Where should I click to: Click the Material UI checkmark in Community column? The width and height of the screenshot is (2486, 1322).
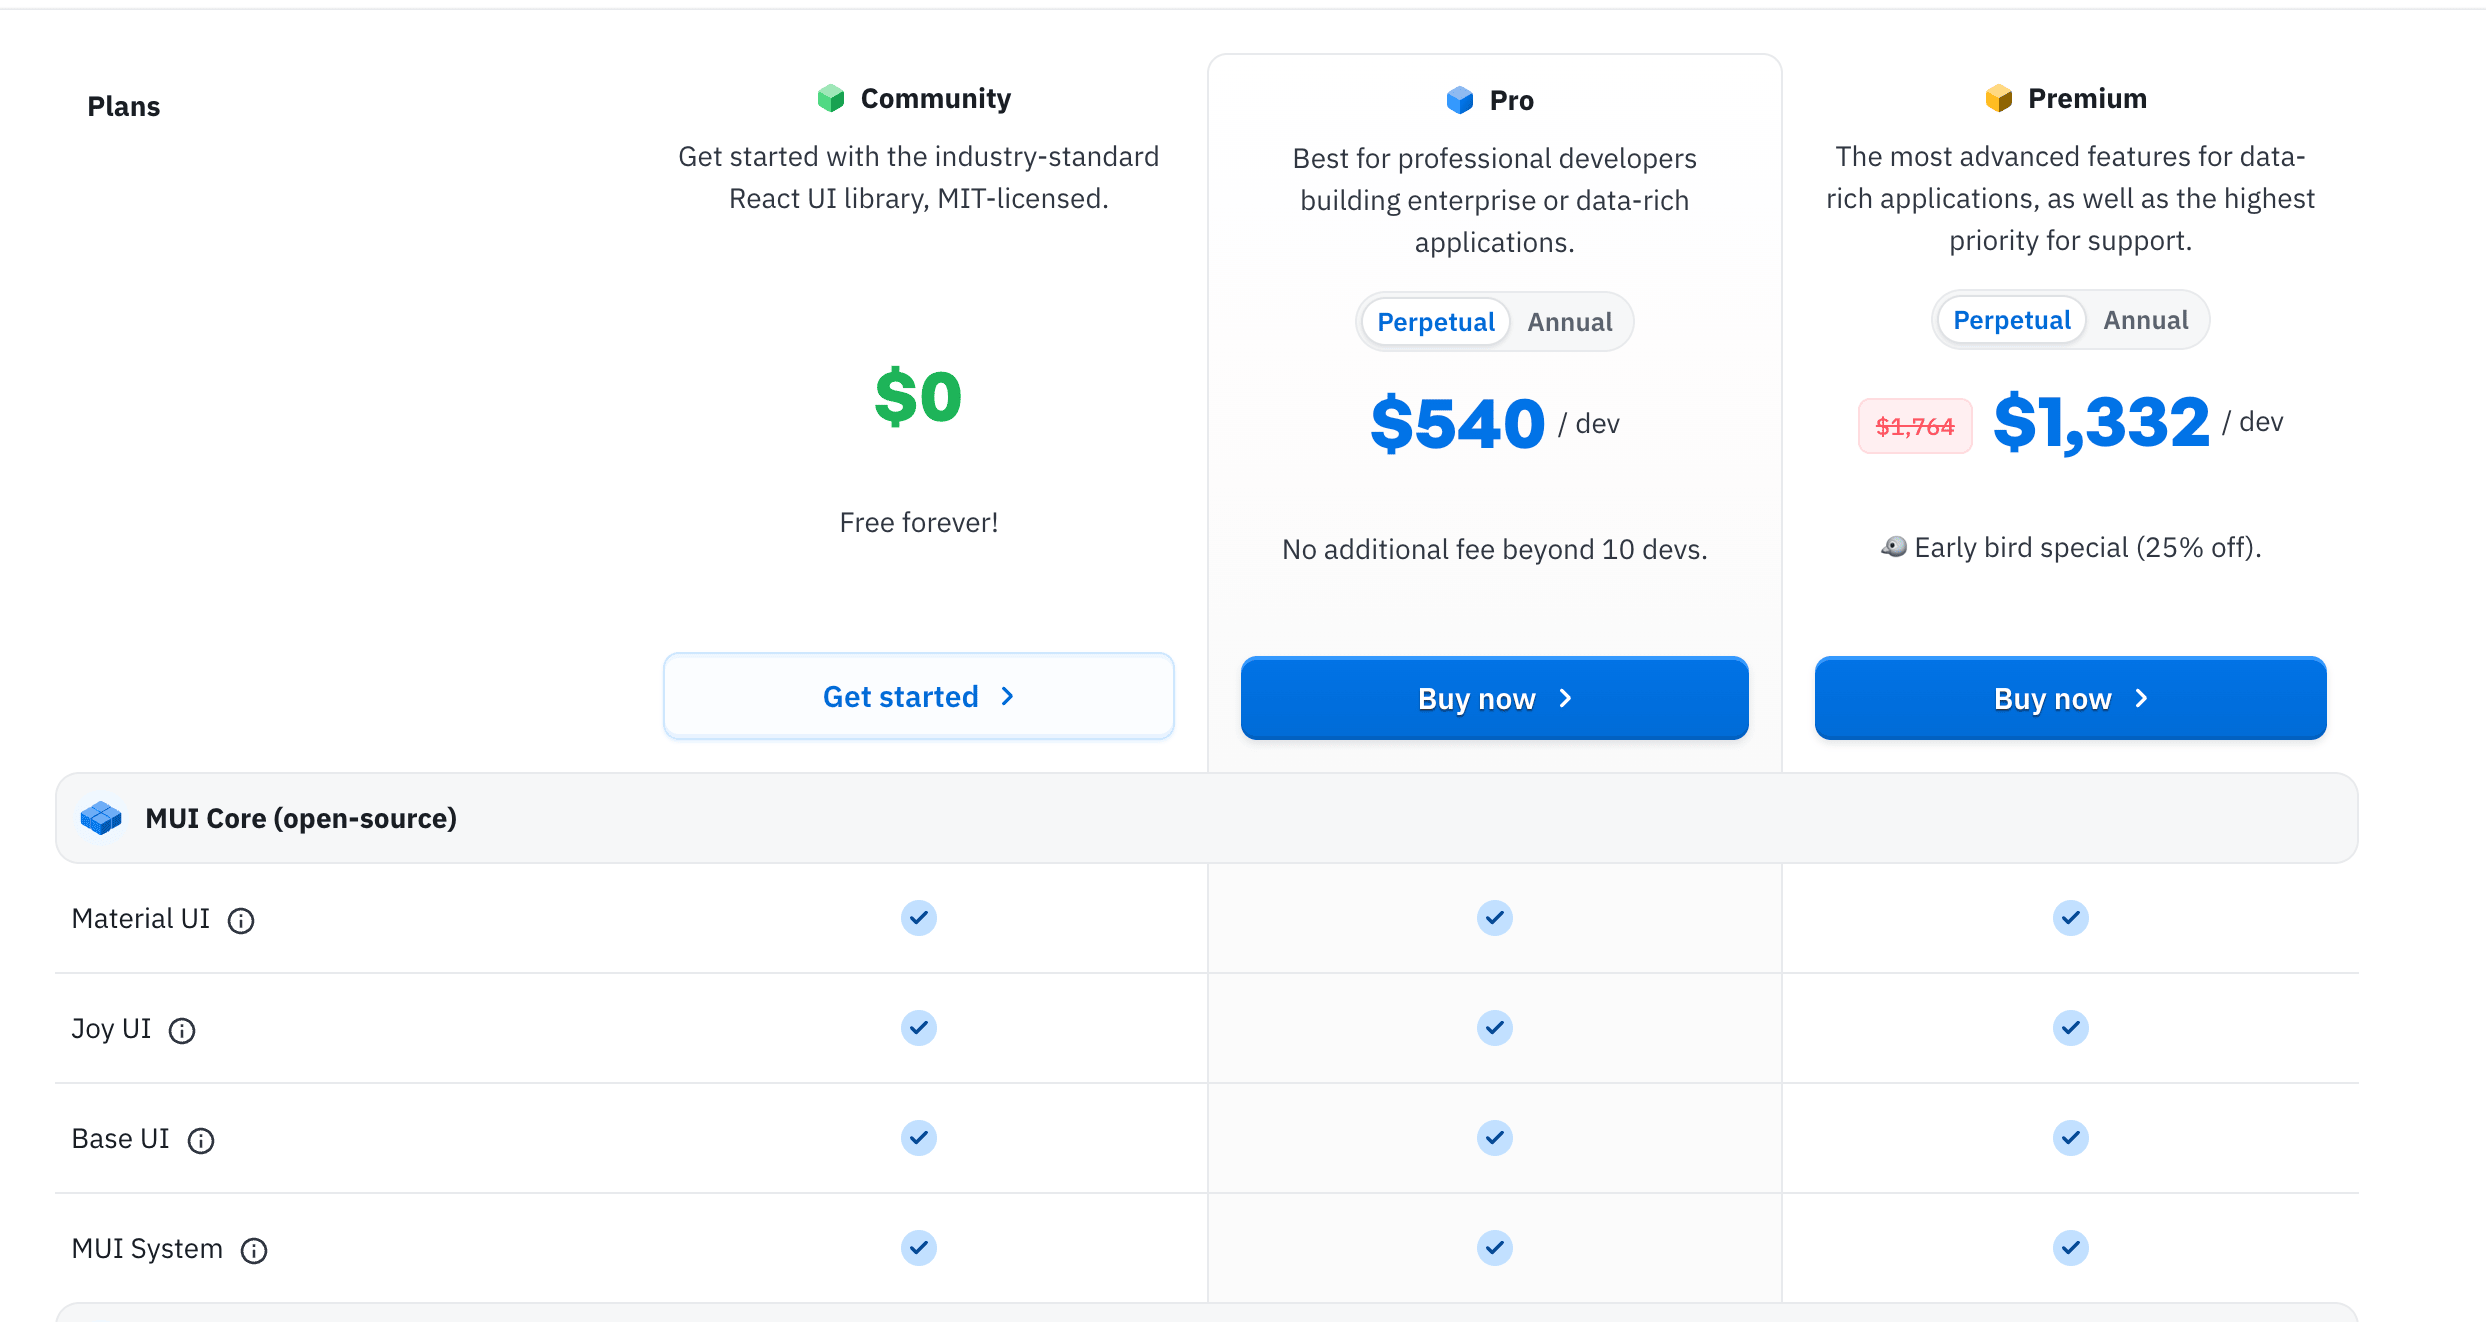[x=918, y=918]
